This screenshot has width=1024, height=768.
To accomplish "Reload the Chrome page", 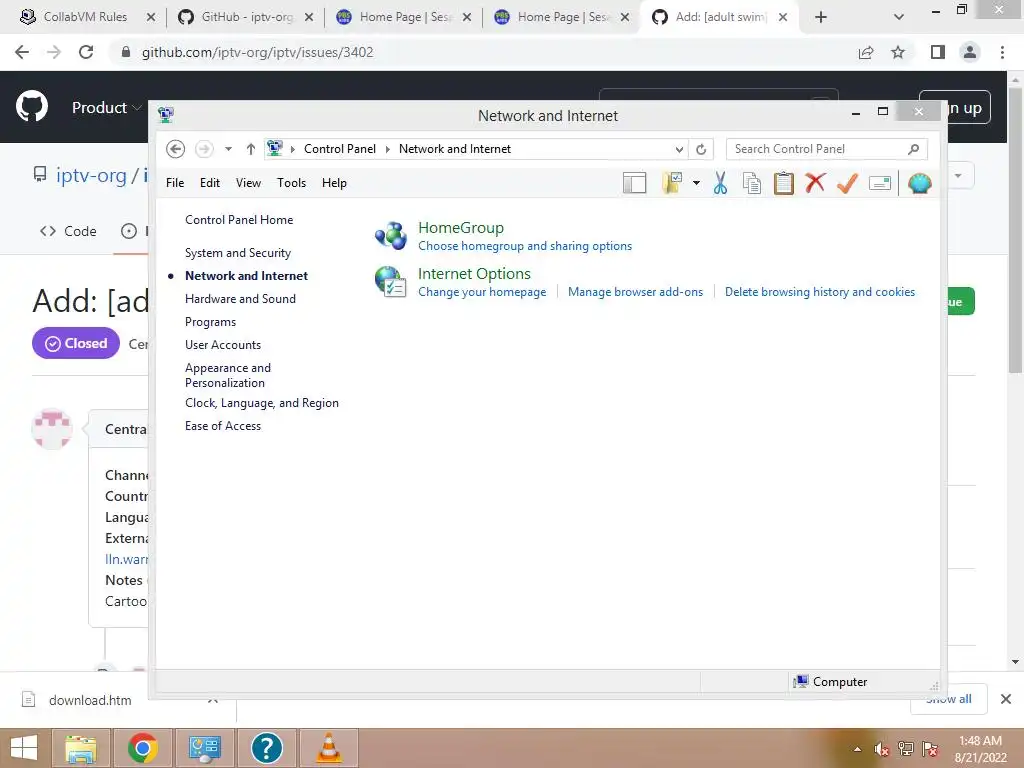I will (x=86, y=52).
